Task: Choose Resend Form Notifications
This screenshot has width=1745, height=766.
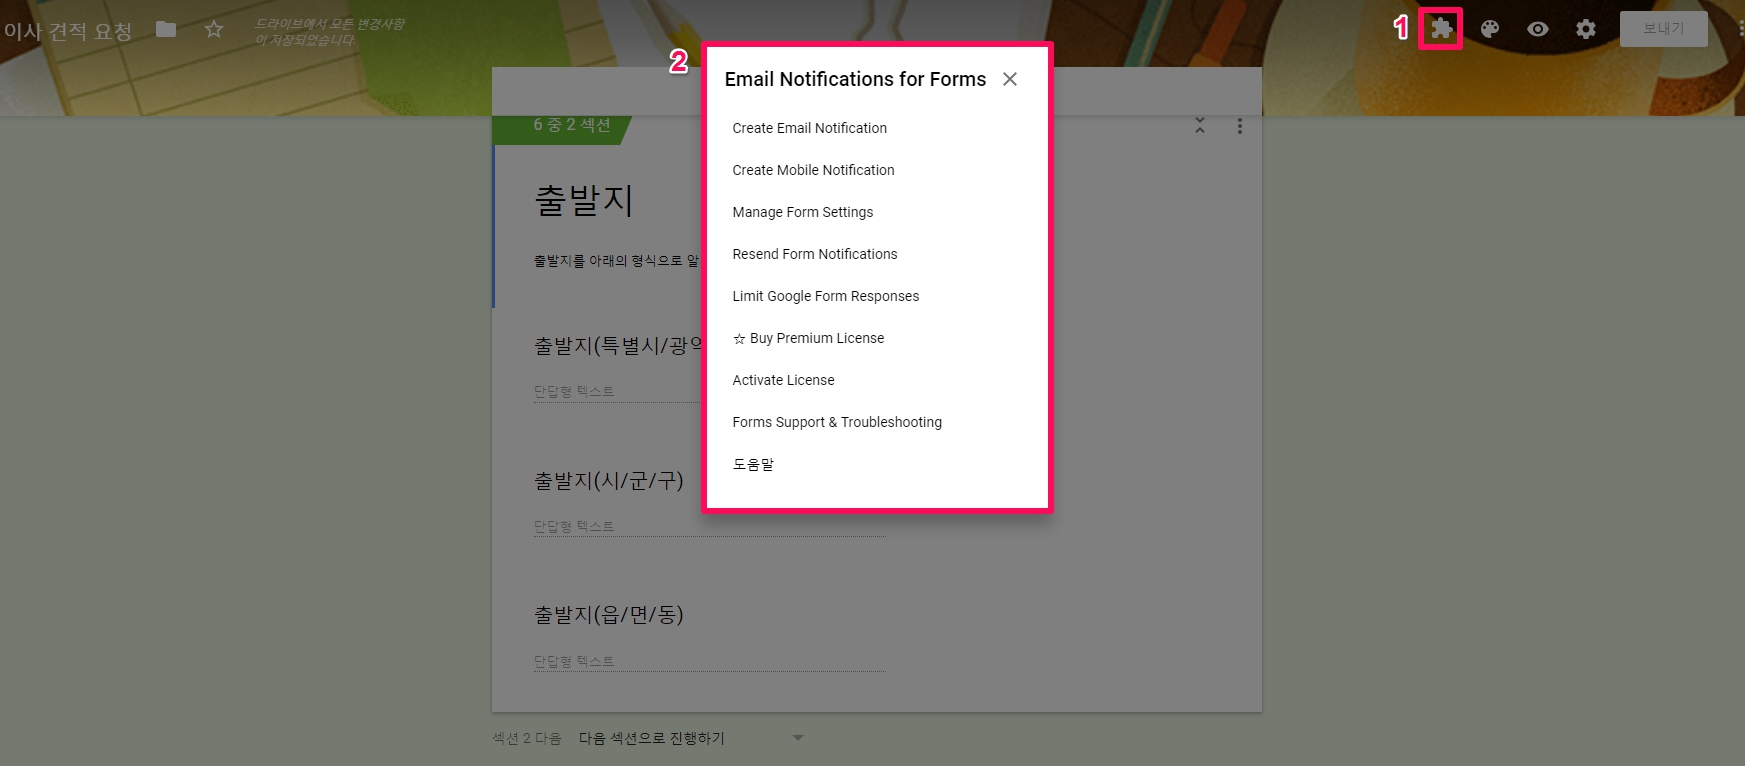Action: pyautogui.click(x=814, y=254)
